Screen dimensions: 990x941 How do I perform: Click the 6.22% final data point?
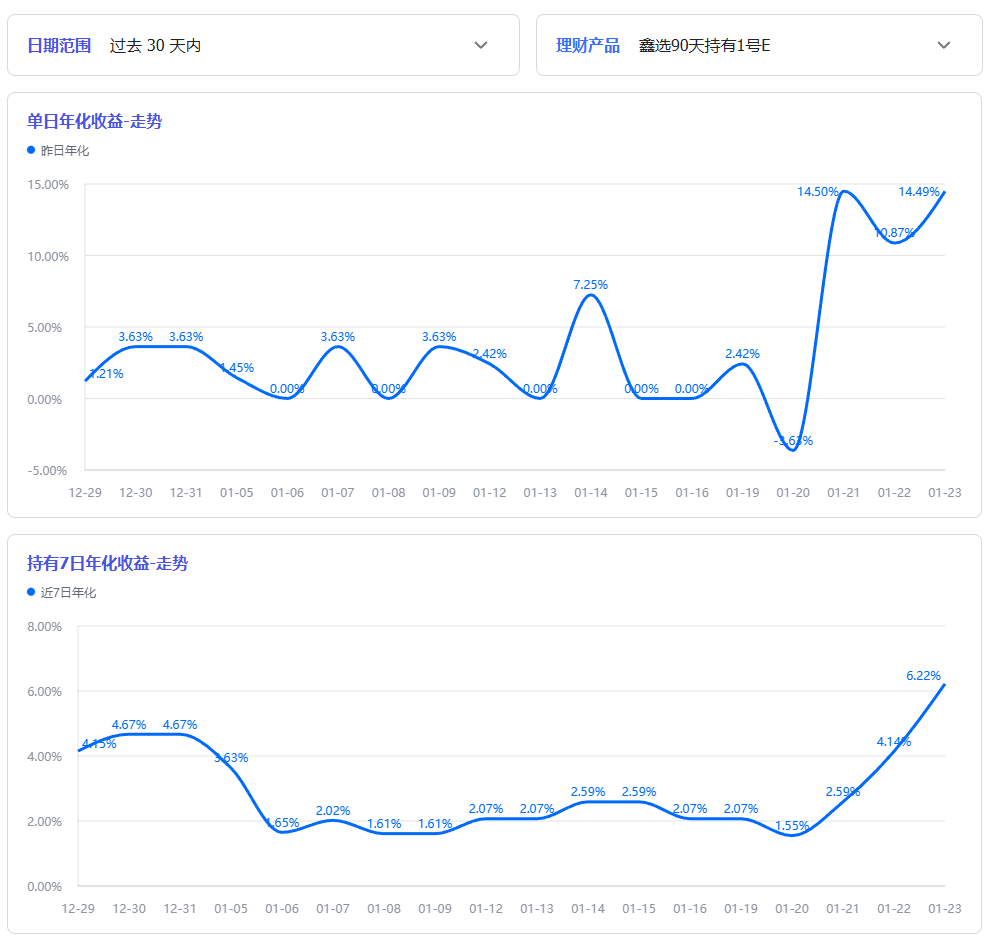944,685
